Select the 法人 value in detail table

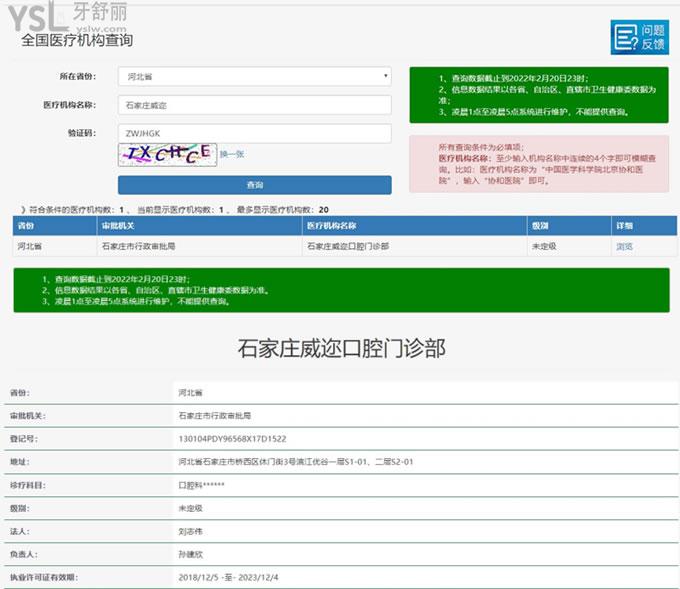190,531
